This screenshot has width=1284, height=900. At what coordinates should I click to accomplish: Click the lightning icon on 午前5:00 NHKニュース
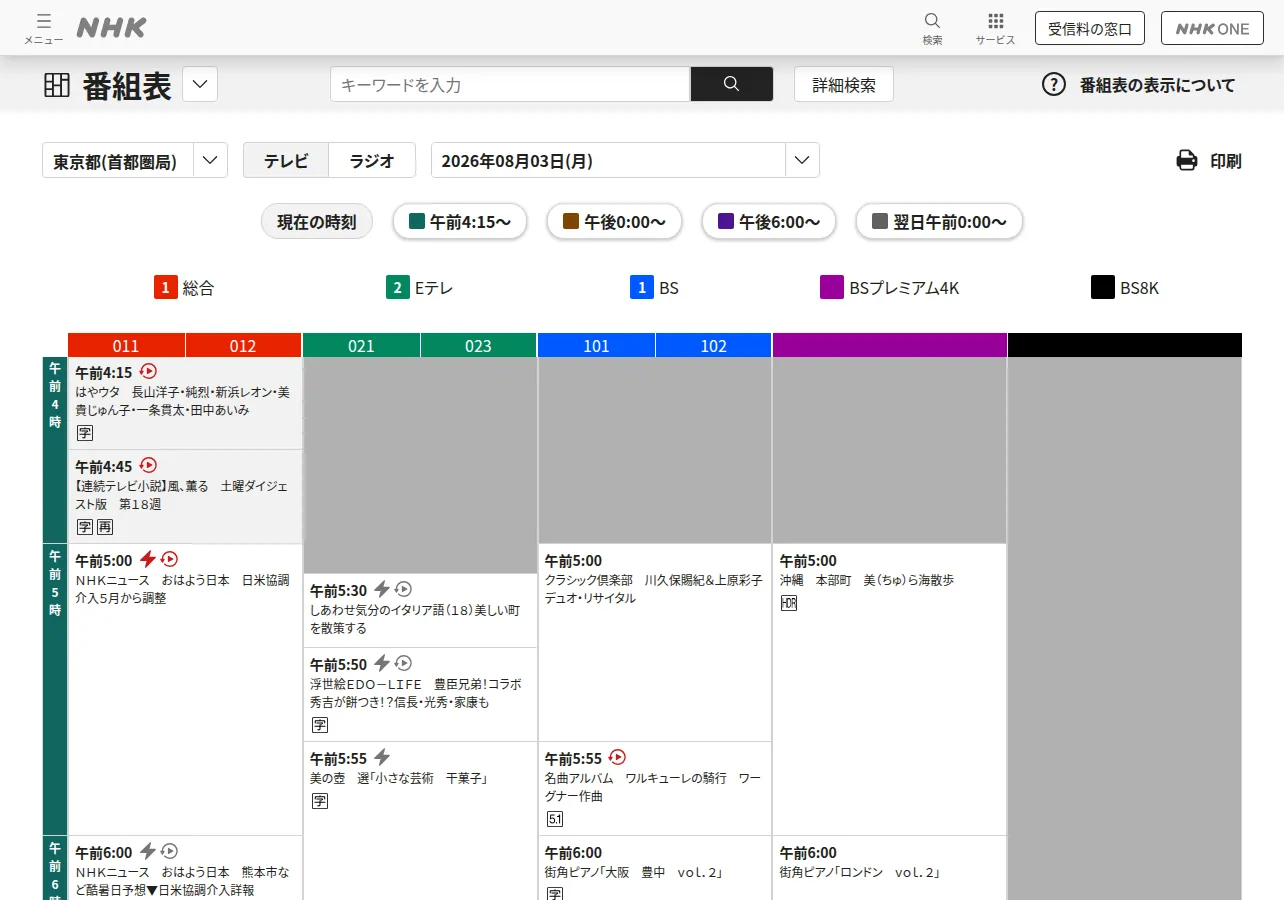pyautogui.click(x=148, y=559)
